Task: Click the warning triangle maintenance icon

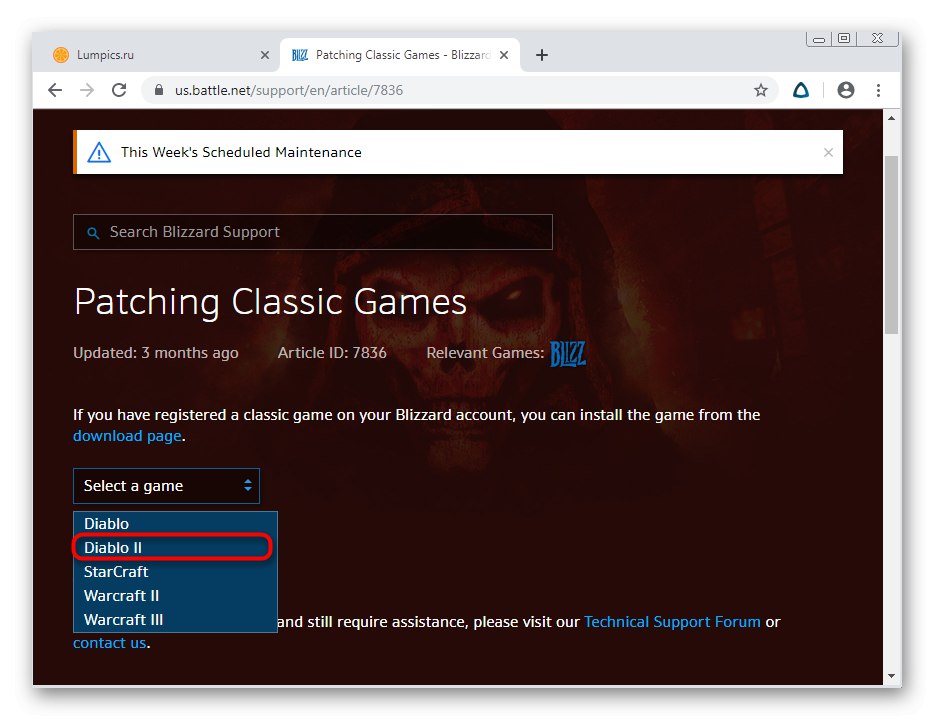Action: pos(99,152)
